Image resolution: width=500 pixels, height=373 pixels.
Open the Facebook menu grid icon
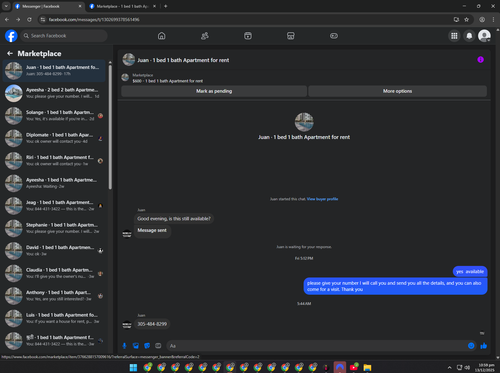coord(454,36)
